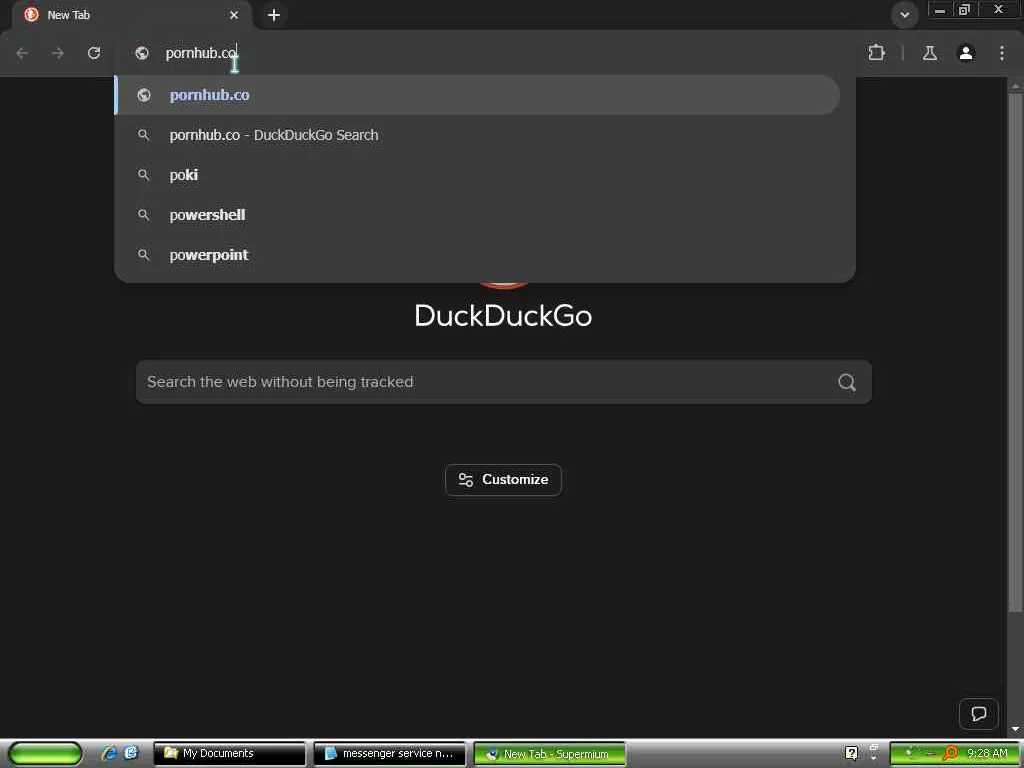Open the profile avatar menu
The height and width of the screenshot is (768, 1024).
pos(966,53)
